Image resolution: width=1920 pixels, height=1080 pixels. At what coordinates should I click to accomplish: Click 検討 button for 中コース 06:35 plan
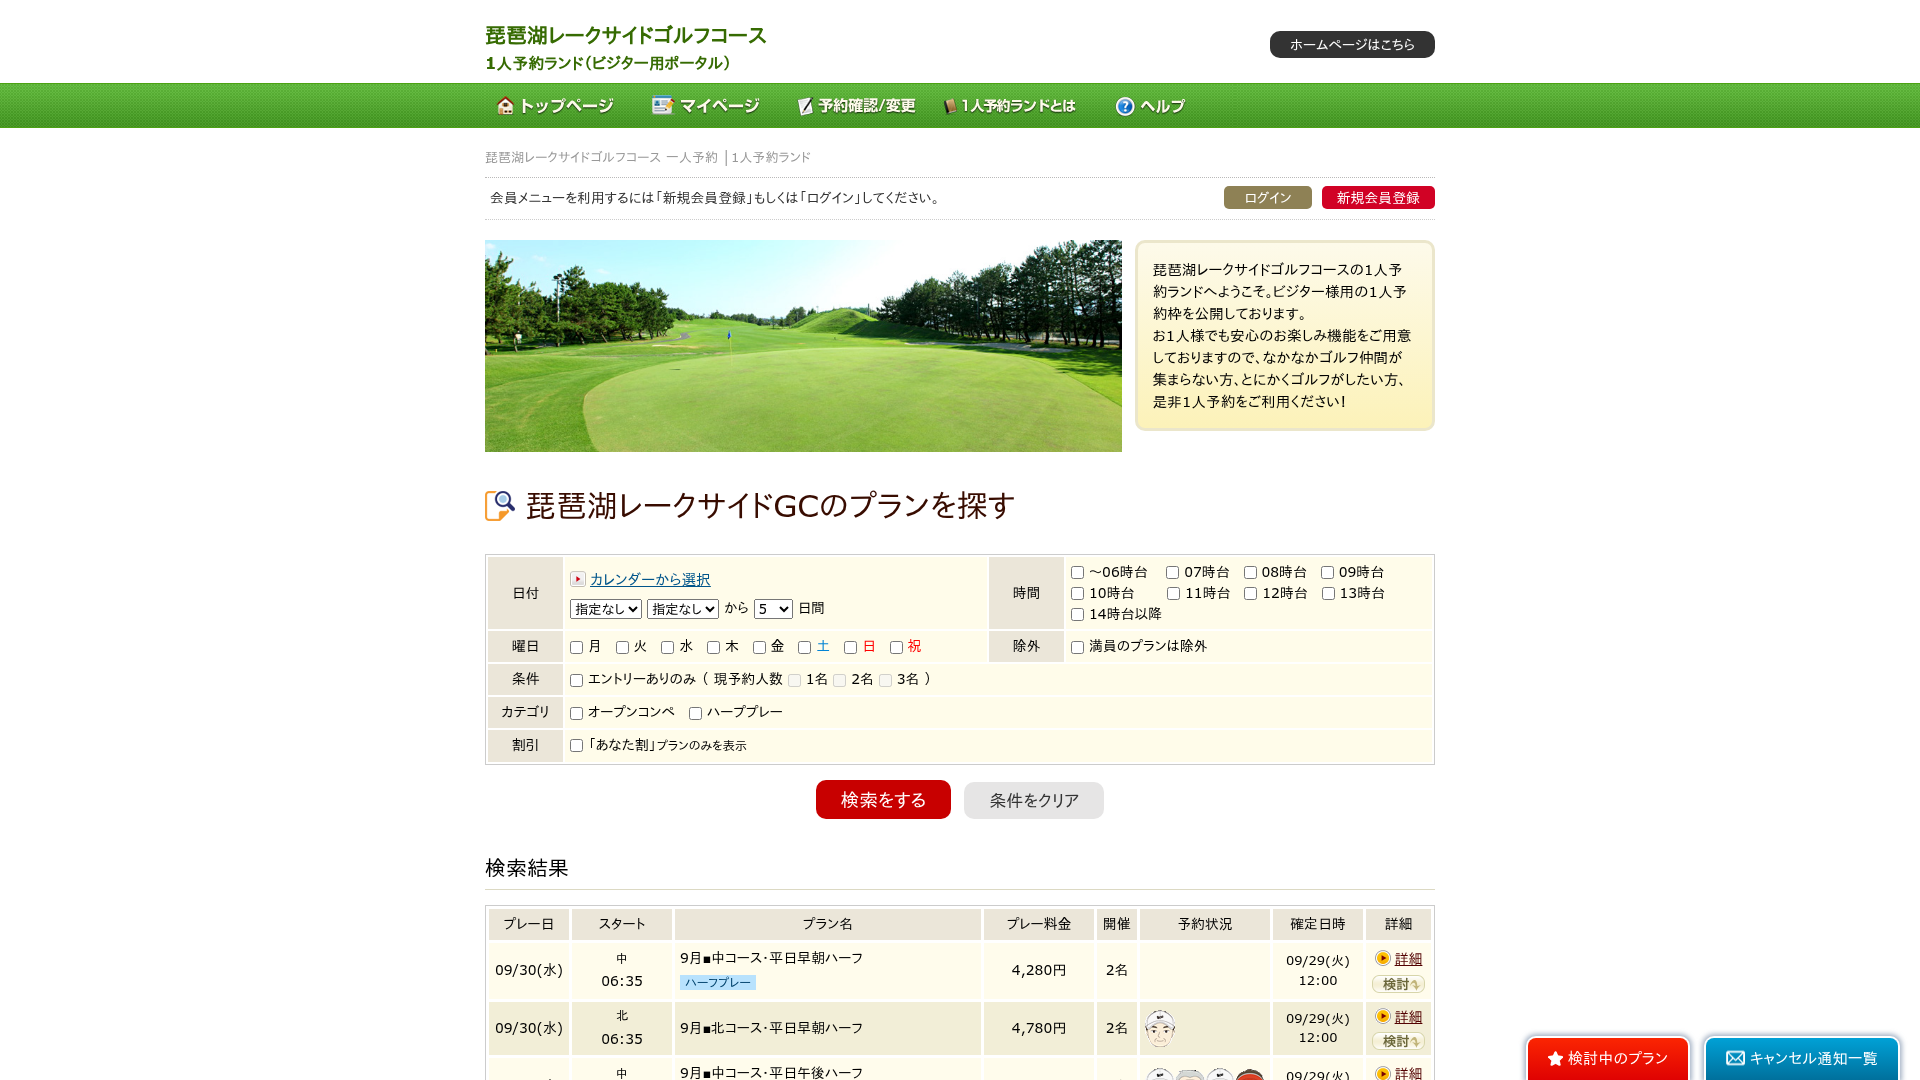[x=1398, y=984]
